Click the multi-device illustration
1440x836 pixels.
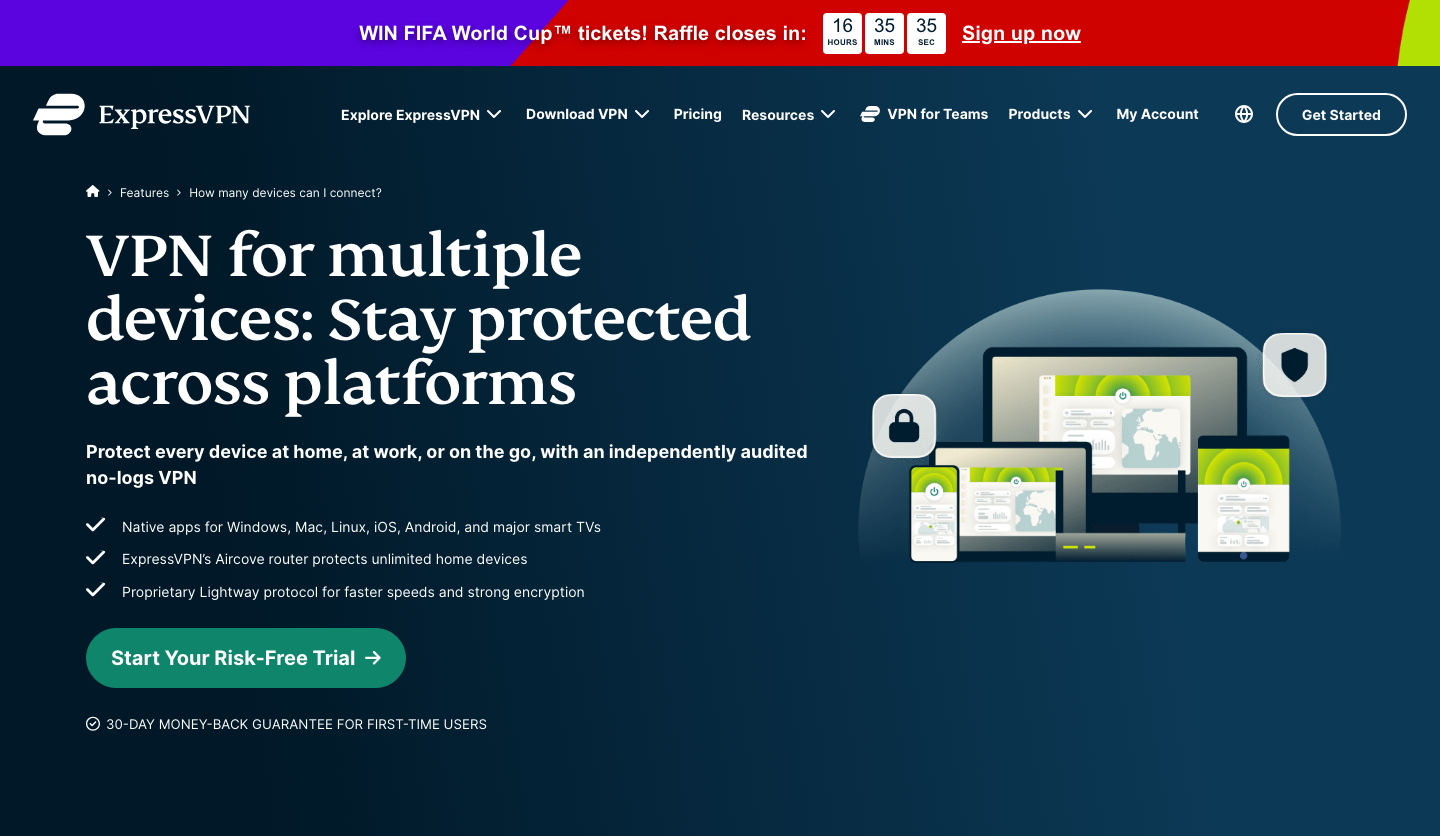coord(1099,427)
